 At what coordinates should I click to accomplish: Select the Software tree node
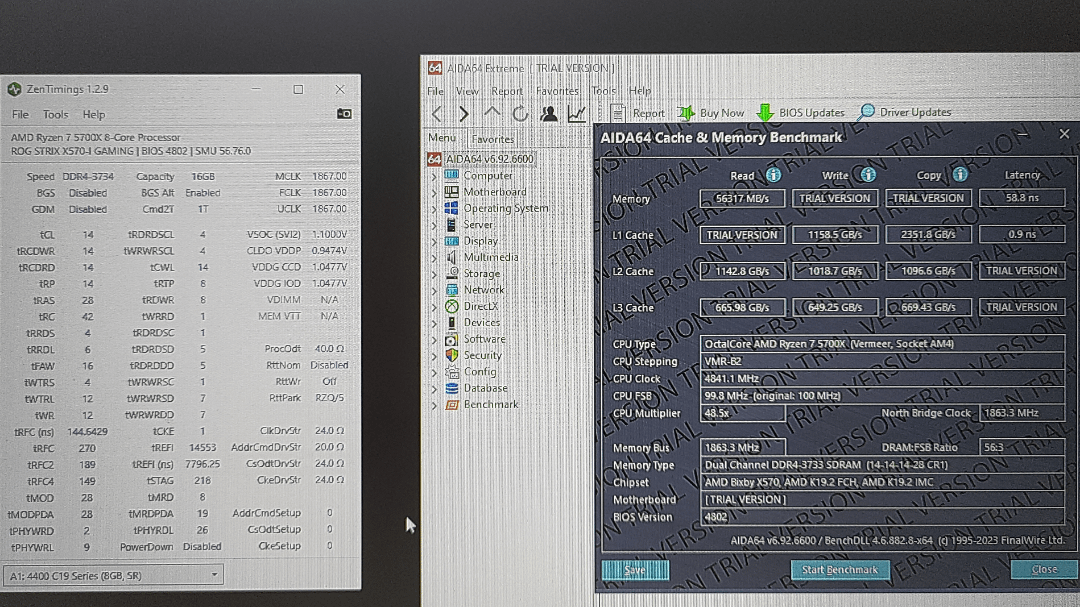pyautogui.click(x=484, y=339)
